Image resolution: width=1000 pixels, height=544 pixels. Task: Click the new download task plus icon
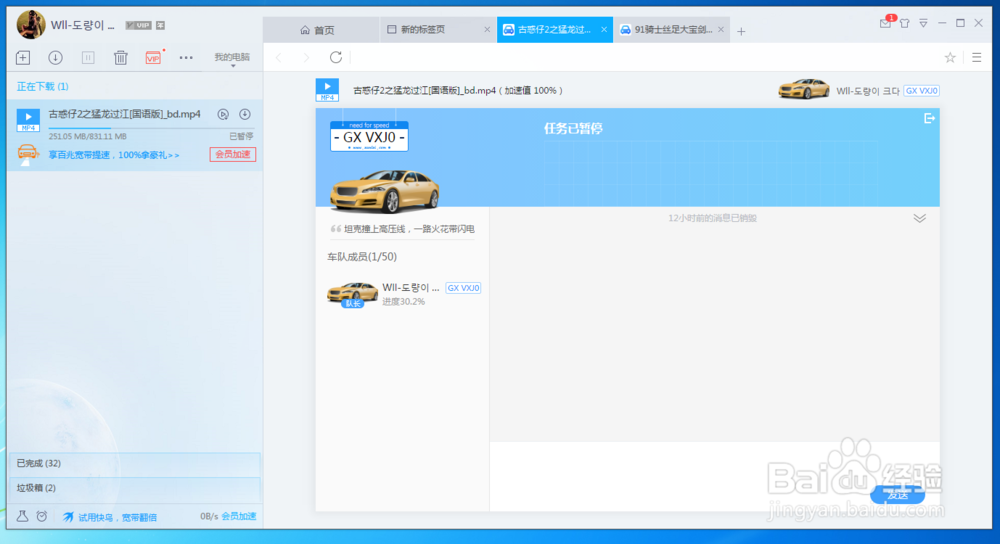[23, 57]
